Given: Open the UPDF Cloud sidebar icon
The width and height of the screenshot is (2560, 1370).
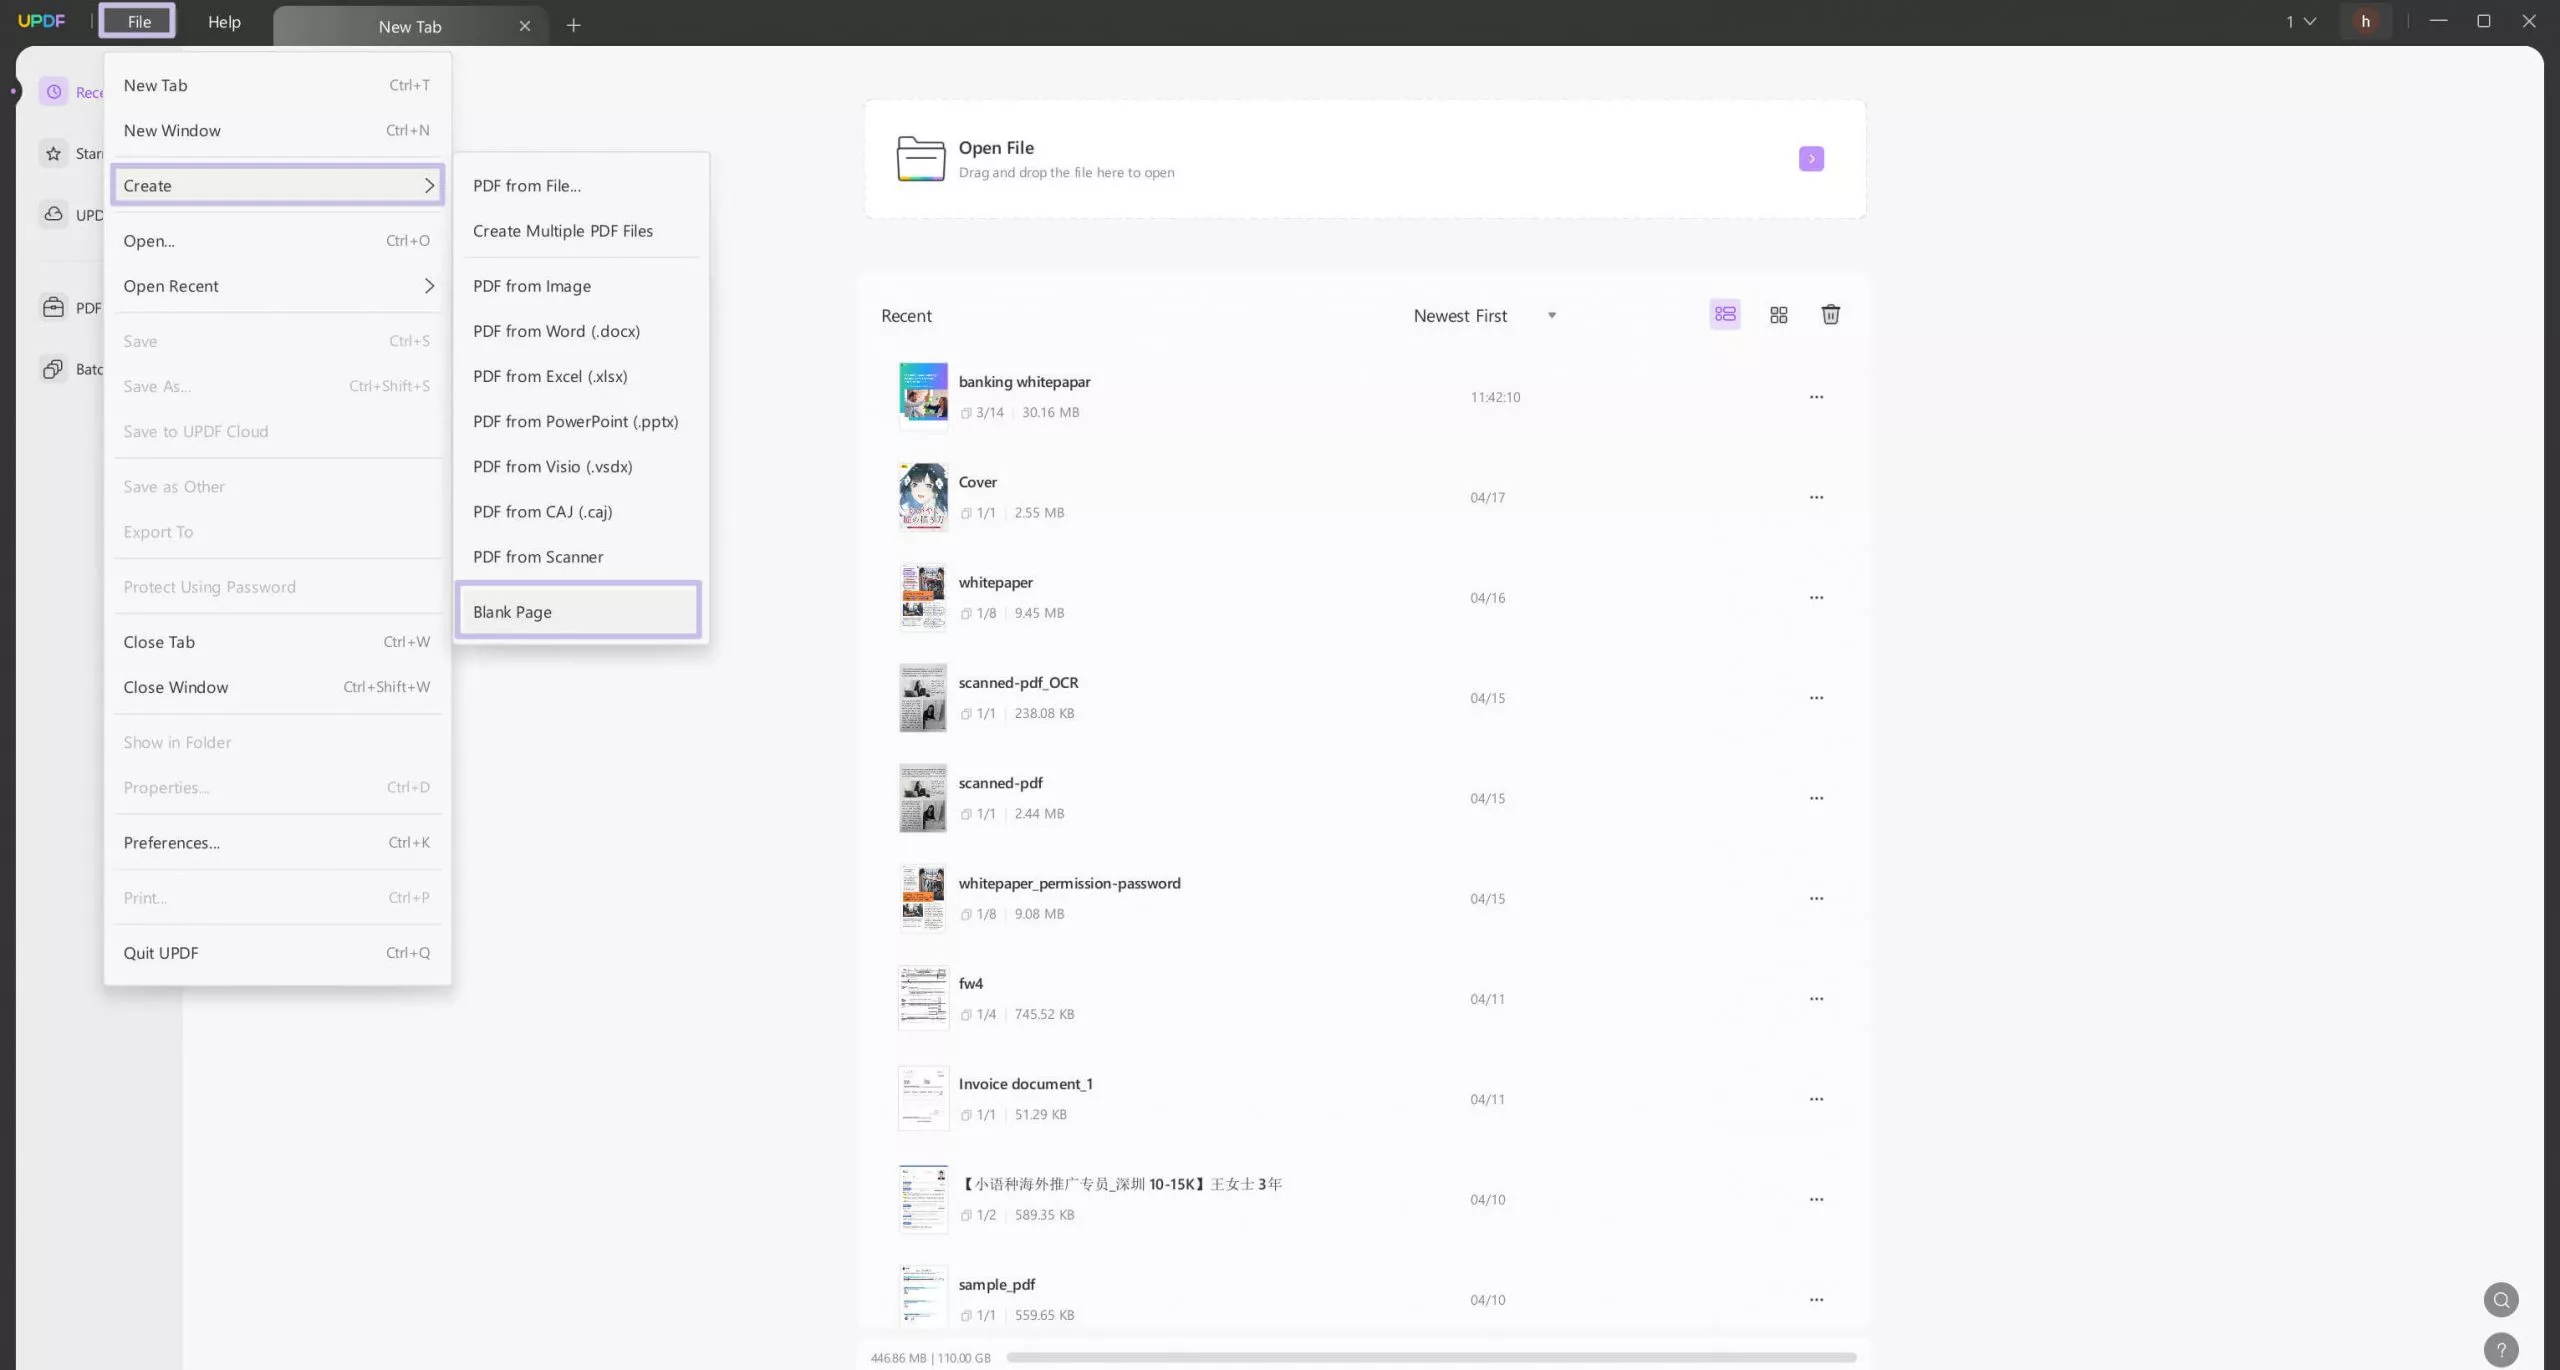Looking at the screenshot, I should tap(54, 214).
